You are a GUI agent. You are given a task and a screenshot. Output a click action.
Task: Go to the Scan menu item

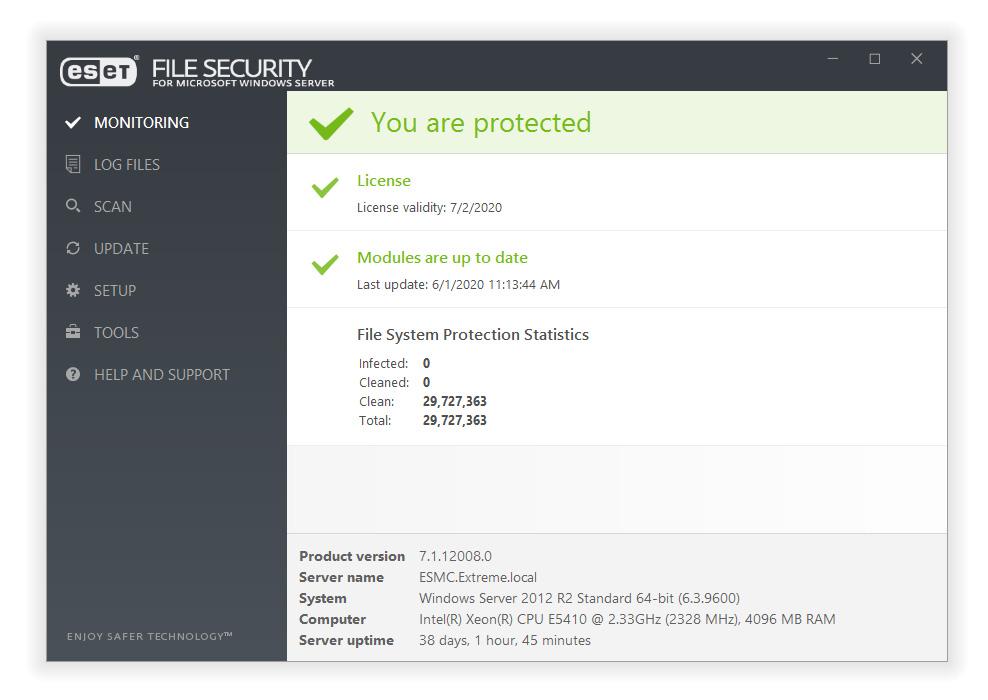[113, 207]
